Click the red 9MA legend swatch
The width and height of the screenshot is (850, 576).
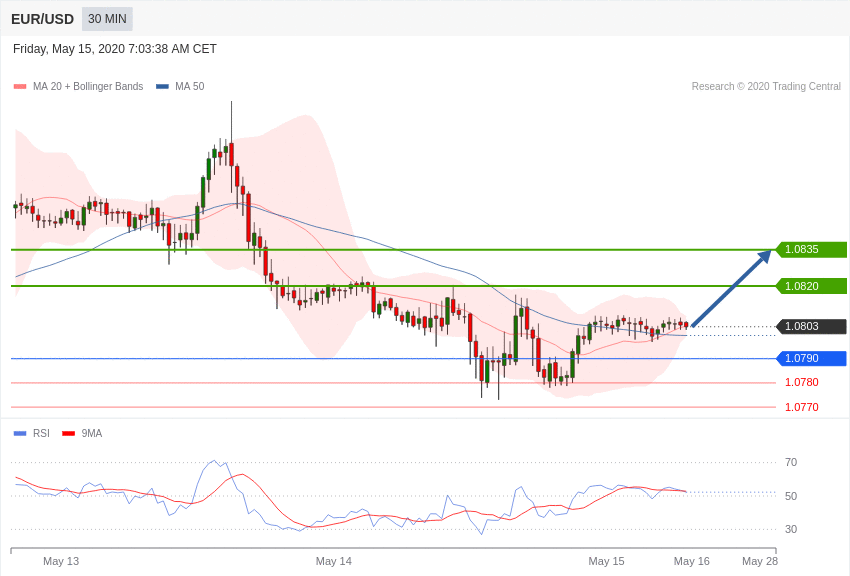click(68, 433)
